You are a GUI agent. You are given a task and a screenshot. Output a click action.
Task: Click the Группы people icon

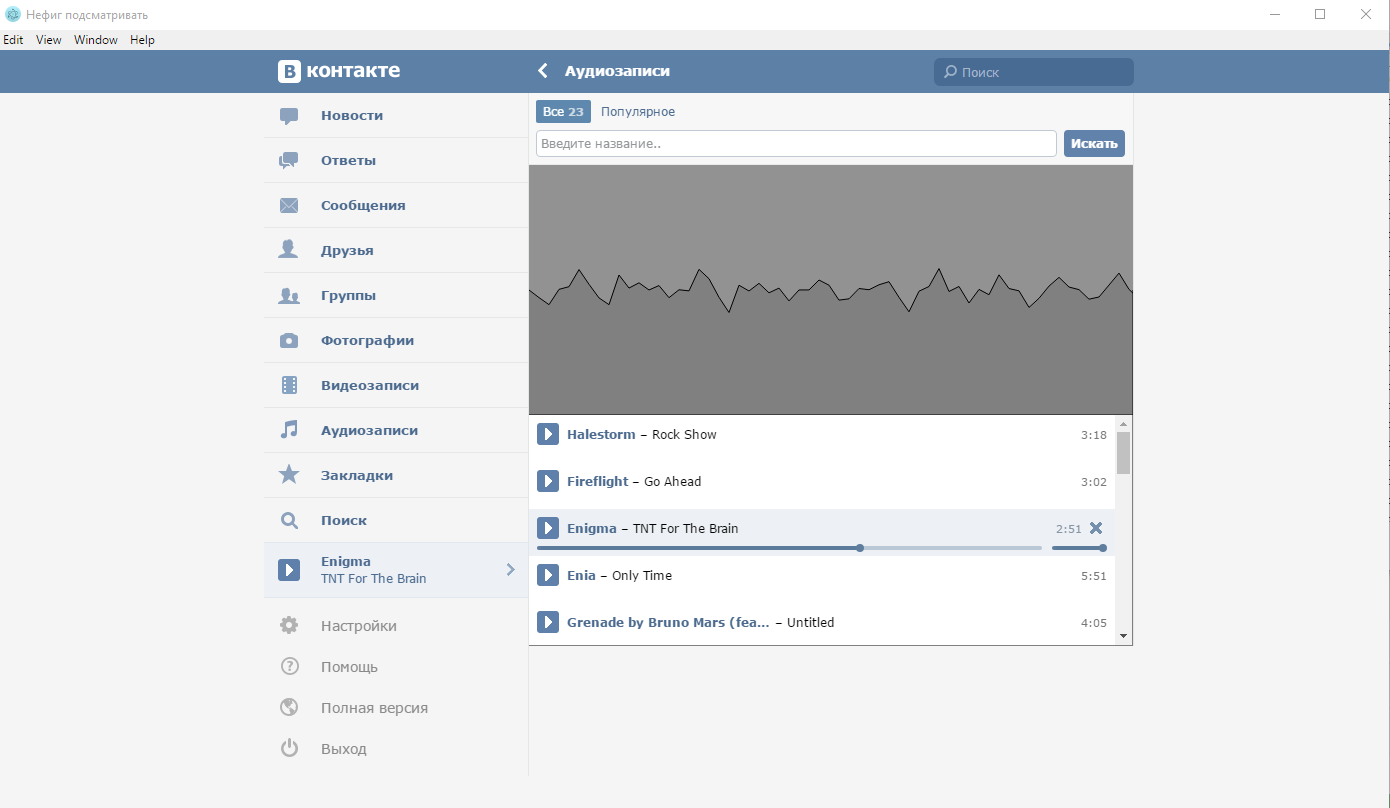tap(289, 296)
